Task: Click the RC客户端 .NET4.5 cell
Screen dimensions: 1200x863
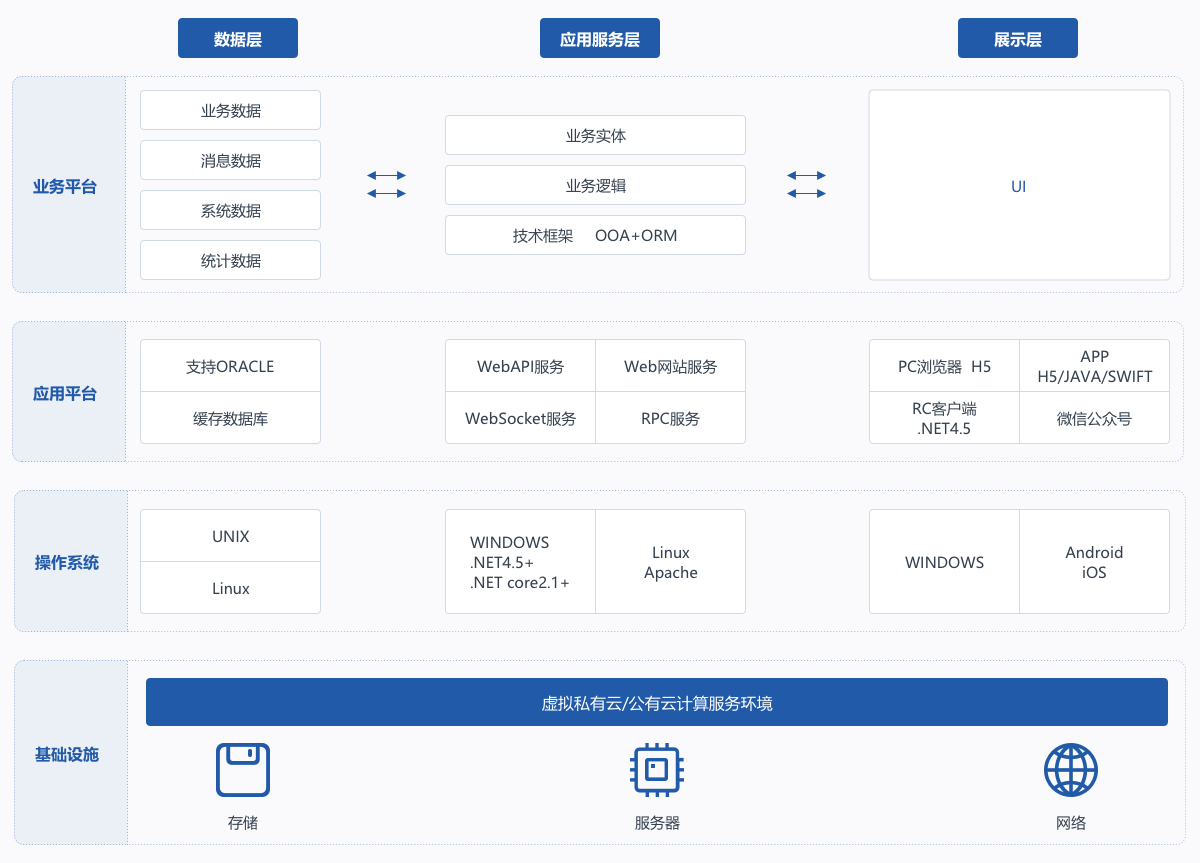Action: click(944, 418)
